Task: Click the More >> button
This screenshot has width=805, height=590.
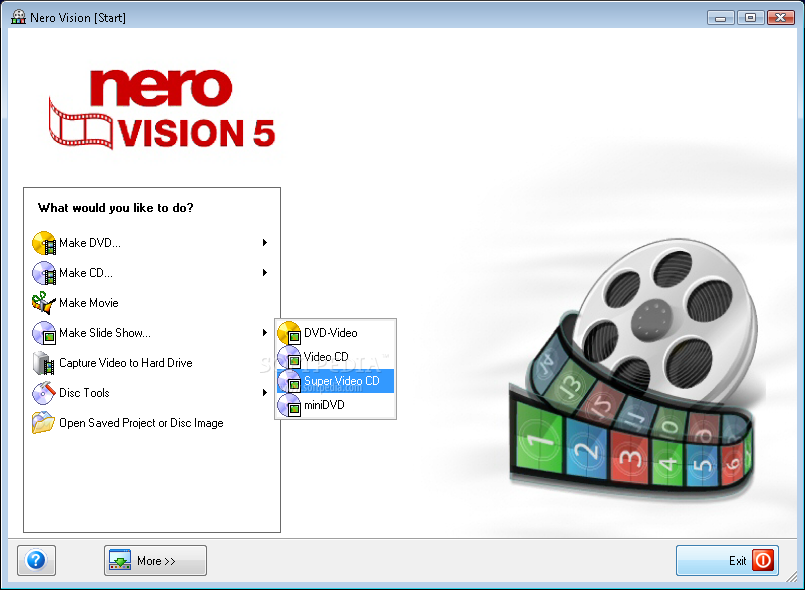Action: click(x=156, y=560)
